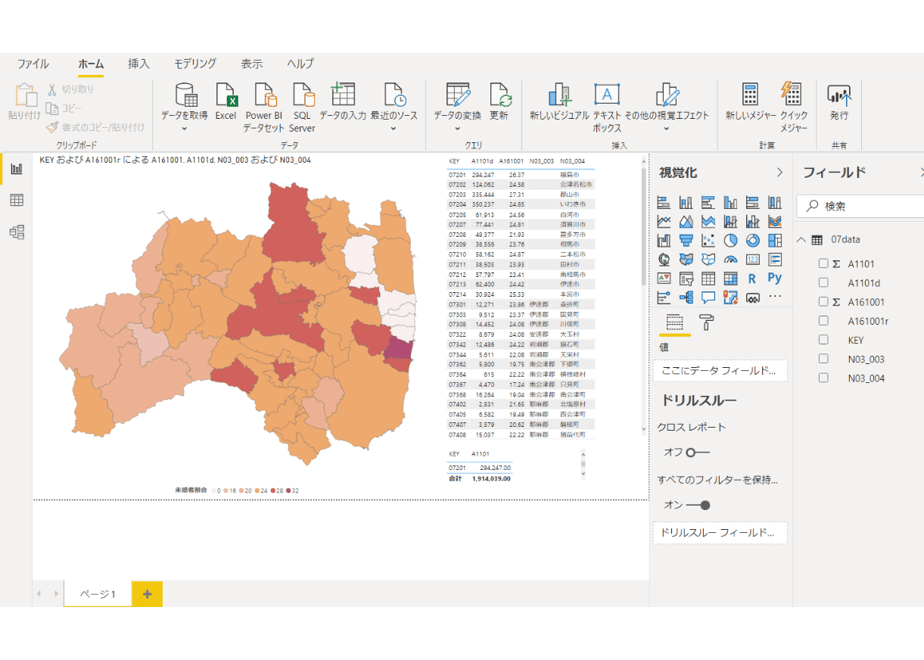This screenshot has height=660, width=924.
Task: Select the scatter chart visual
Action: tap(708, 240)
